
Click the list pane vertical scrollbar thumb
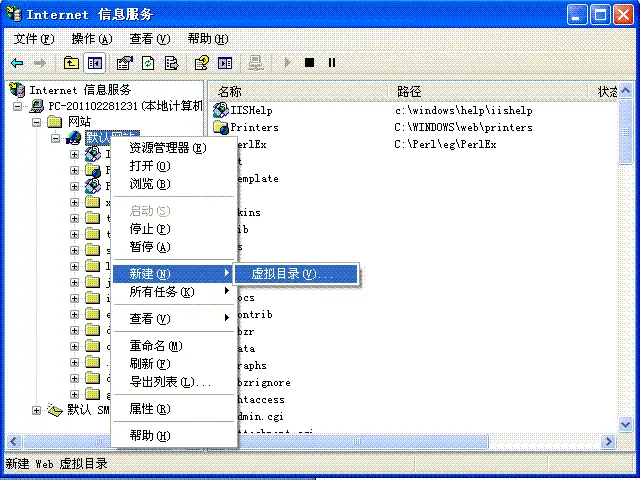click(625, 131)
